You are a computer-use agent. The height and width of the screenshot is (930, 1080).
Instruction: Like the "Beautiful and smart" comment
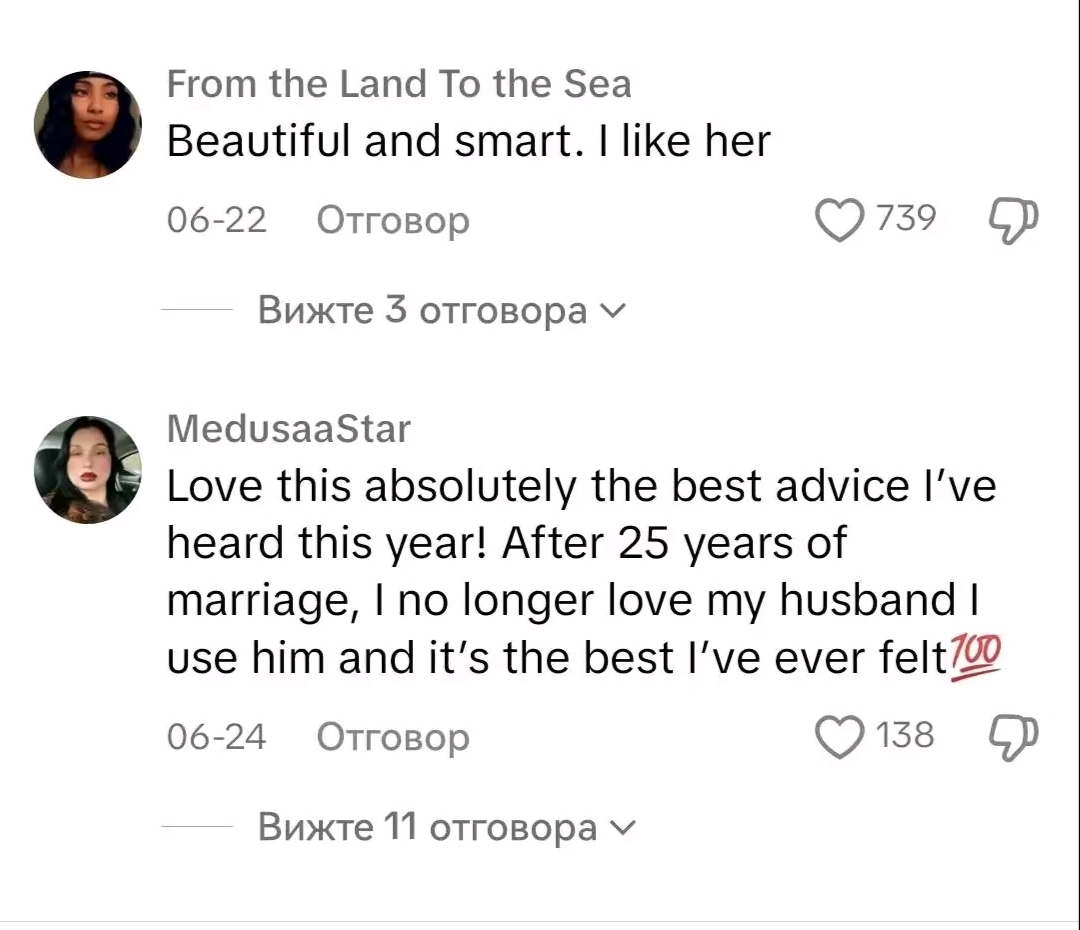(838, 219)
